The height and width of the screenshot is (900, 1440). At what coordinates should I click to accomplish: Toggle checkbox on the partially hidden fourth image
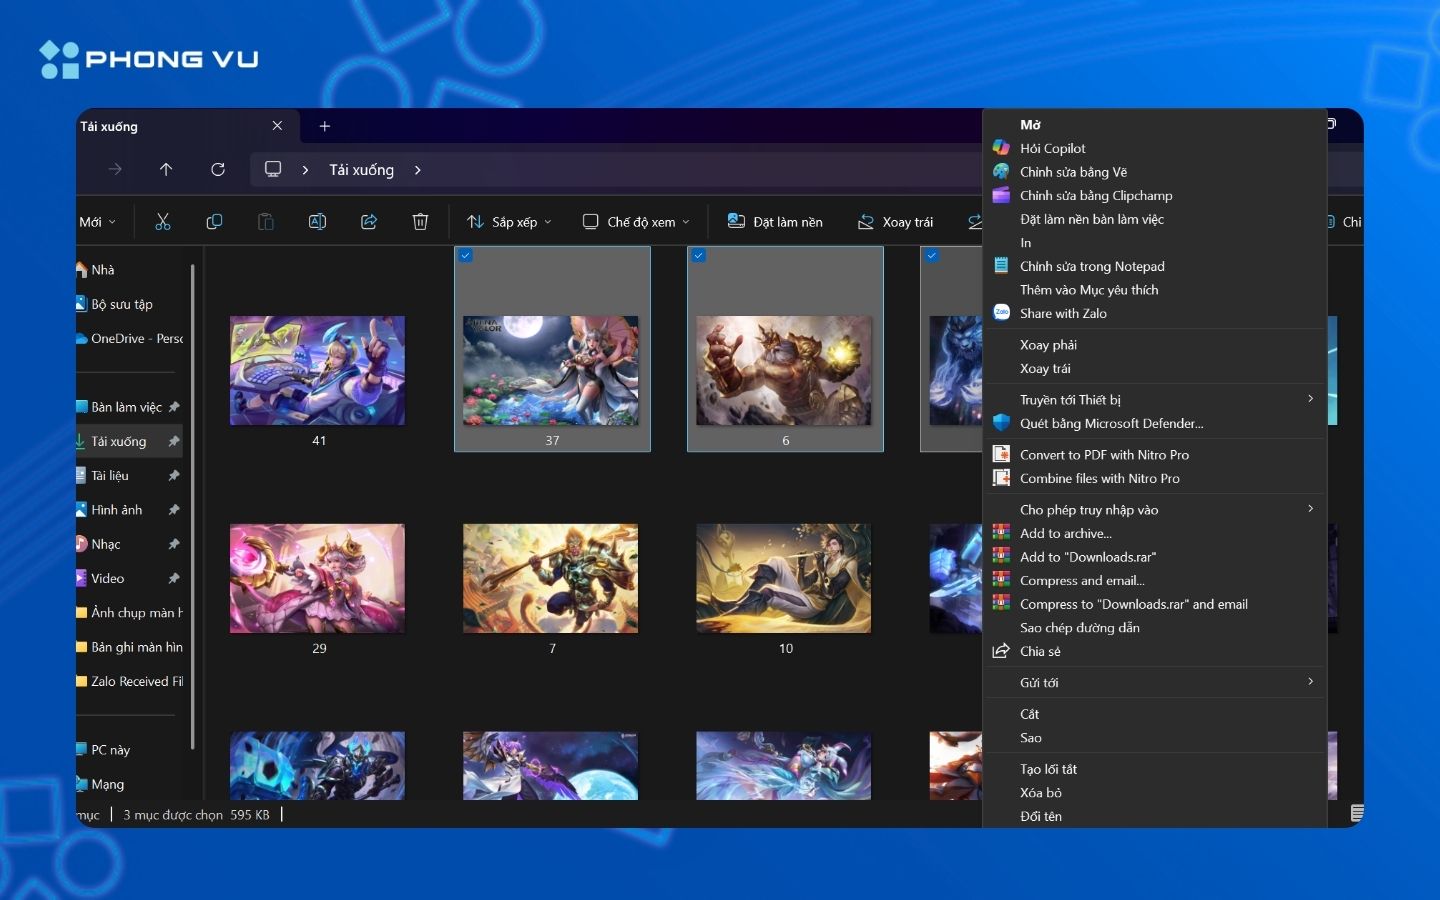click(x=932, y=256)
